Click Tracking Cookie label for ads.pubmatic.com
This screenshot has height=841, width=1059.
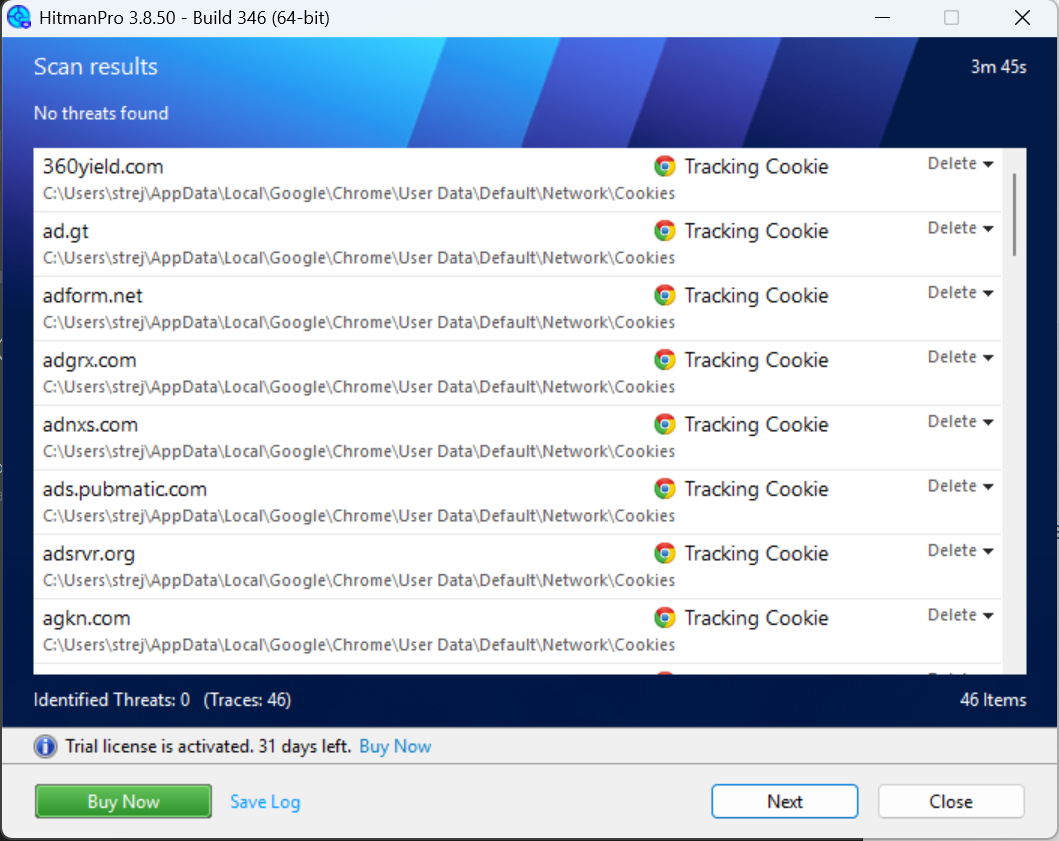(756, 490)
